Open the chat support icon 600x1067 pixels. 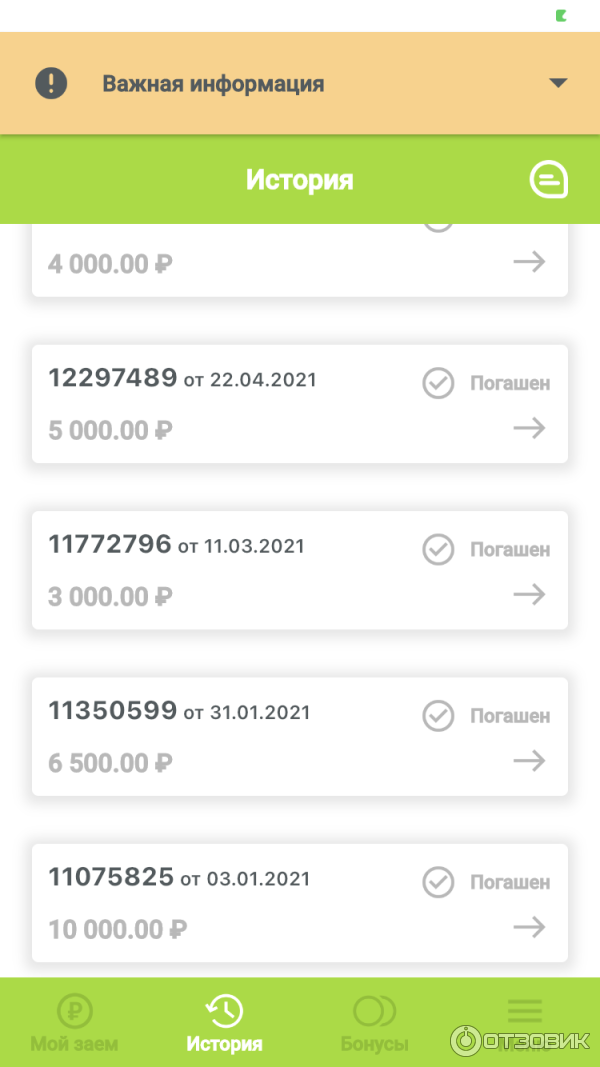548,181
